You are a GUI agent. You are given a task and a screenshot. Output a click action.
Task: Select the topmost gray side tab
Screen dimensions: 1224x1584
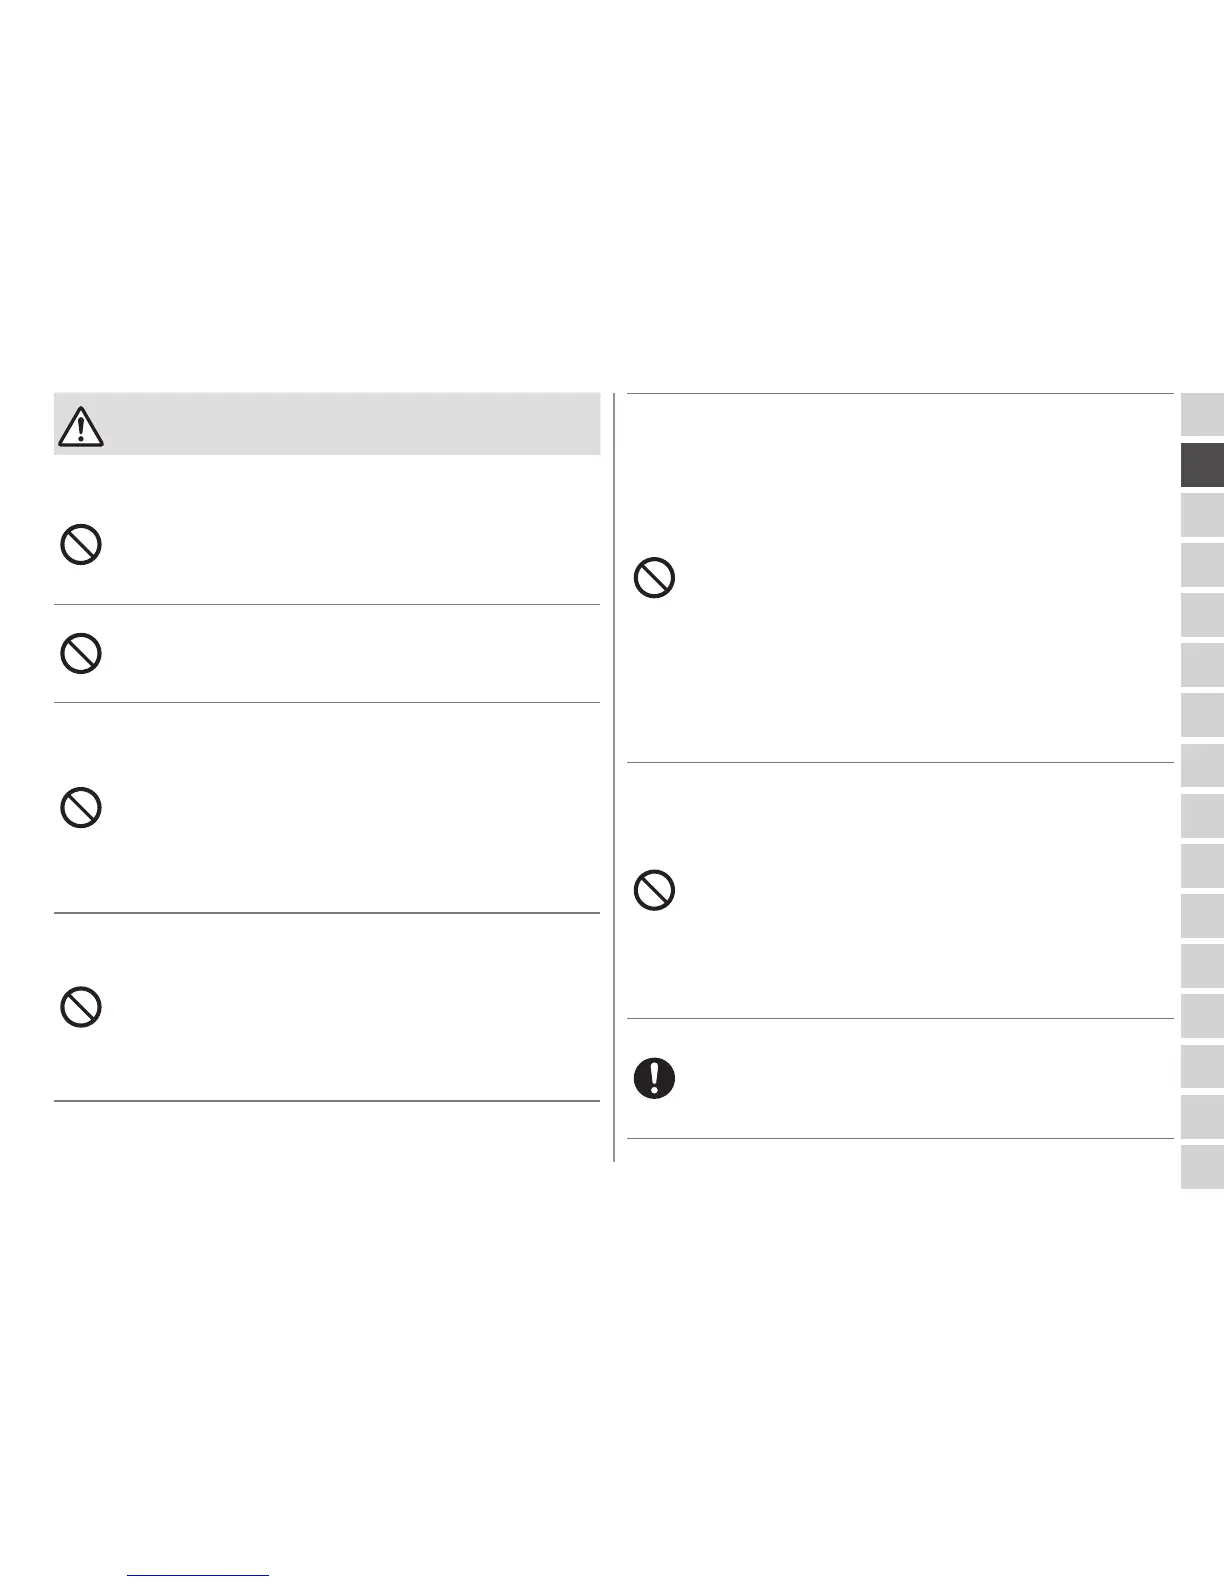point(1202,415)
